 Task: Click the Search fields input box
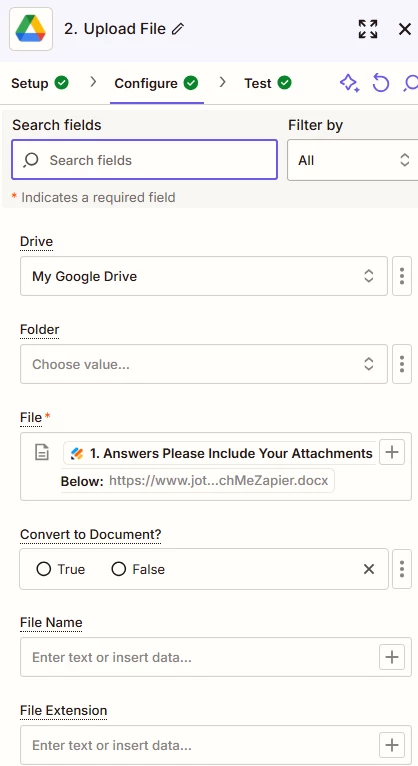(145, 160)
